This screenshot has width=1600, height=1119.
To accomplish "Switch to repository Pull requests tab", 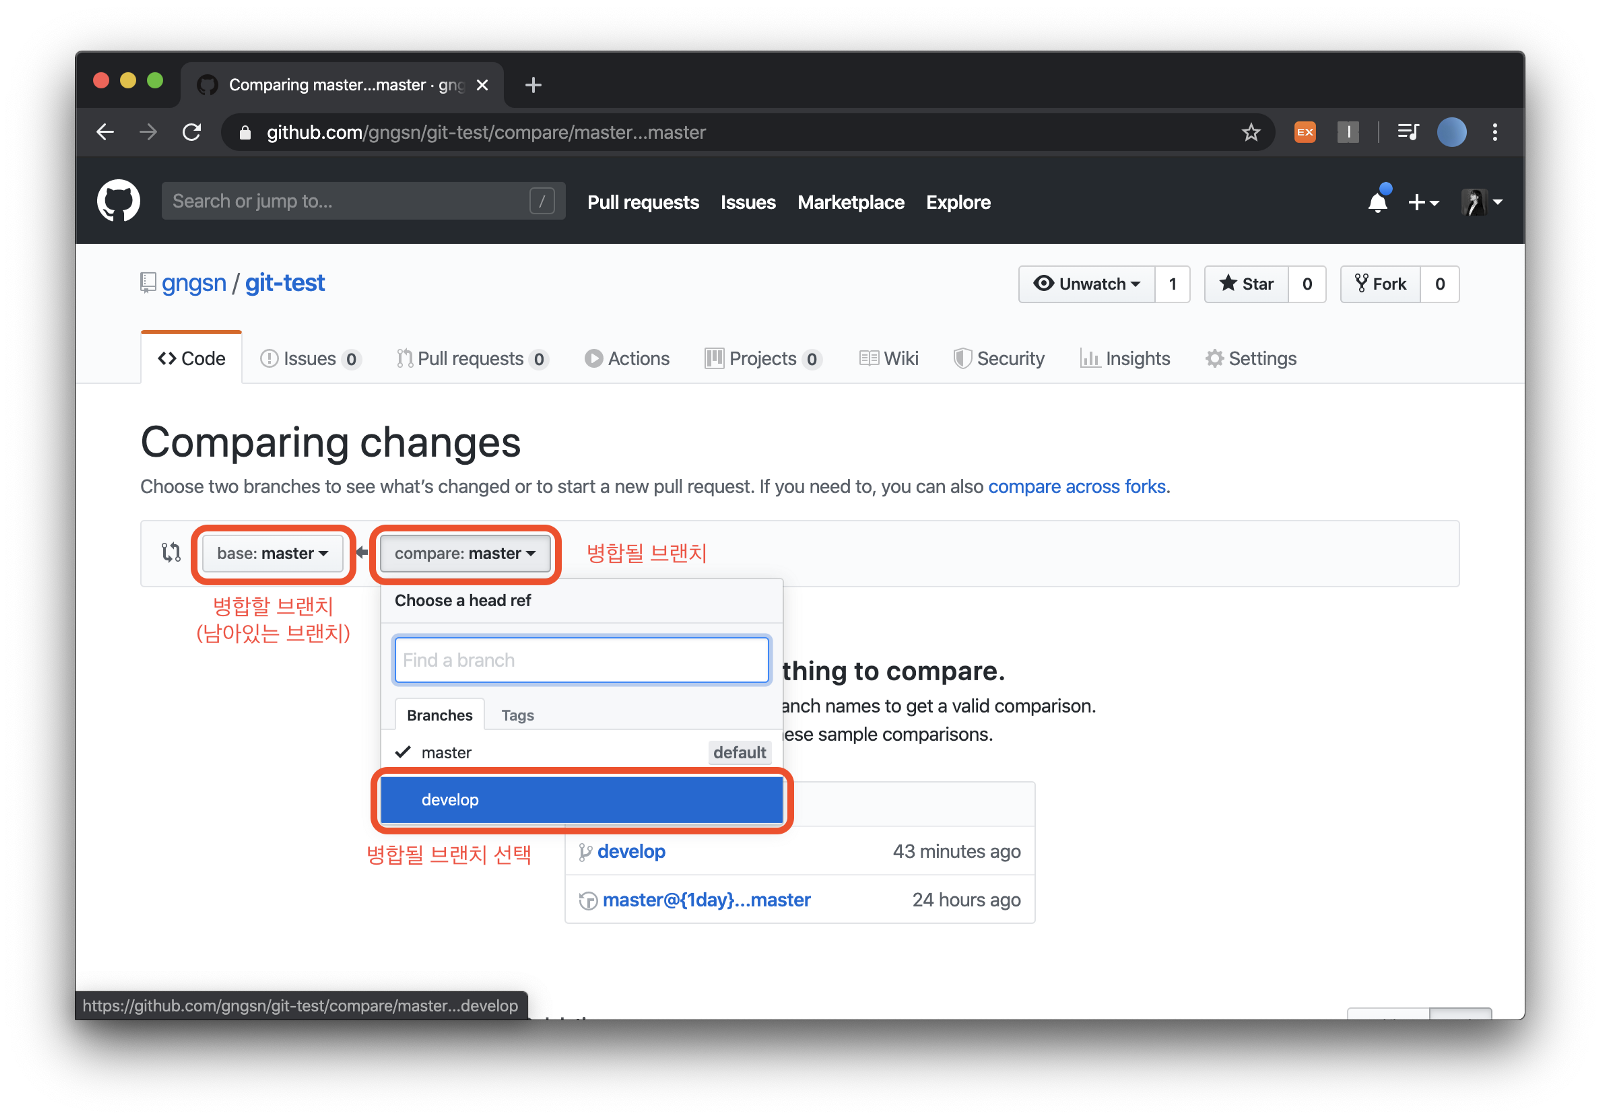I will point(472,358).
